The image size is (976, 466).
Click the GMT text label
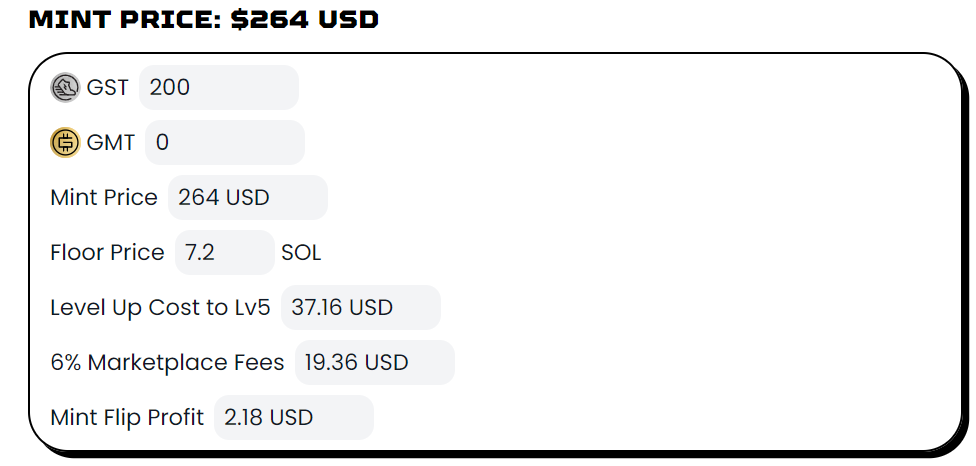pyautogui.click(x=110, y=142)
